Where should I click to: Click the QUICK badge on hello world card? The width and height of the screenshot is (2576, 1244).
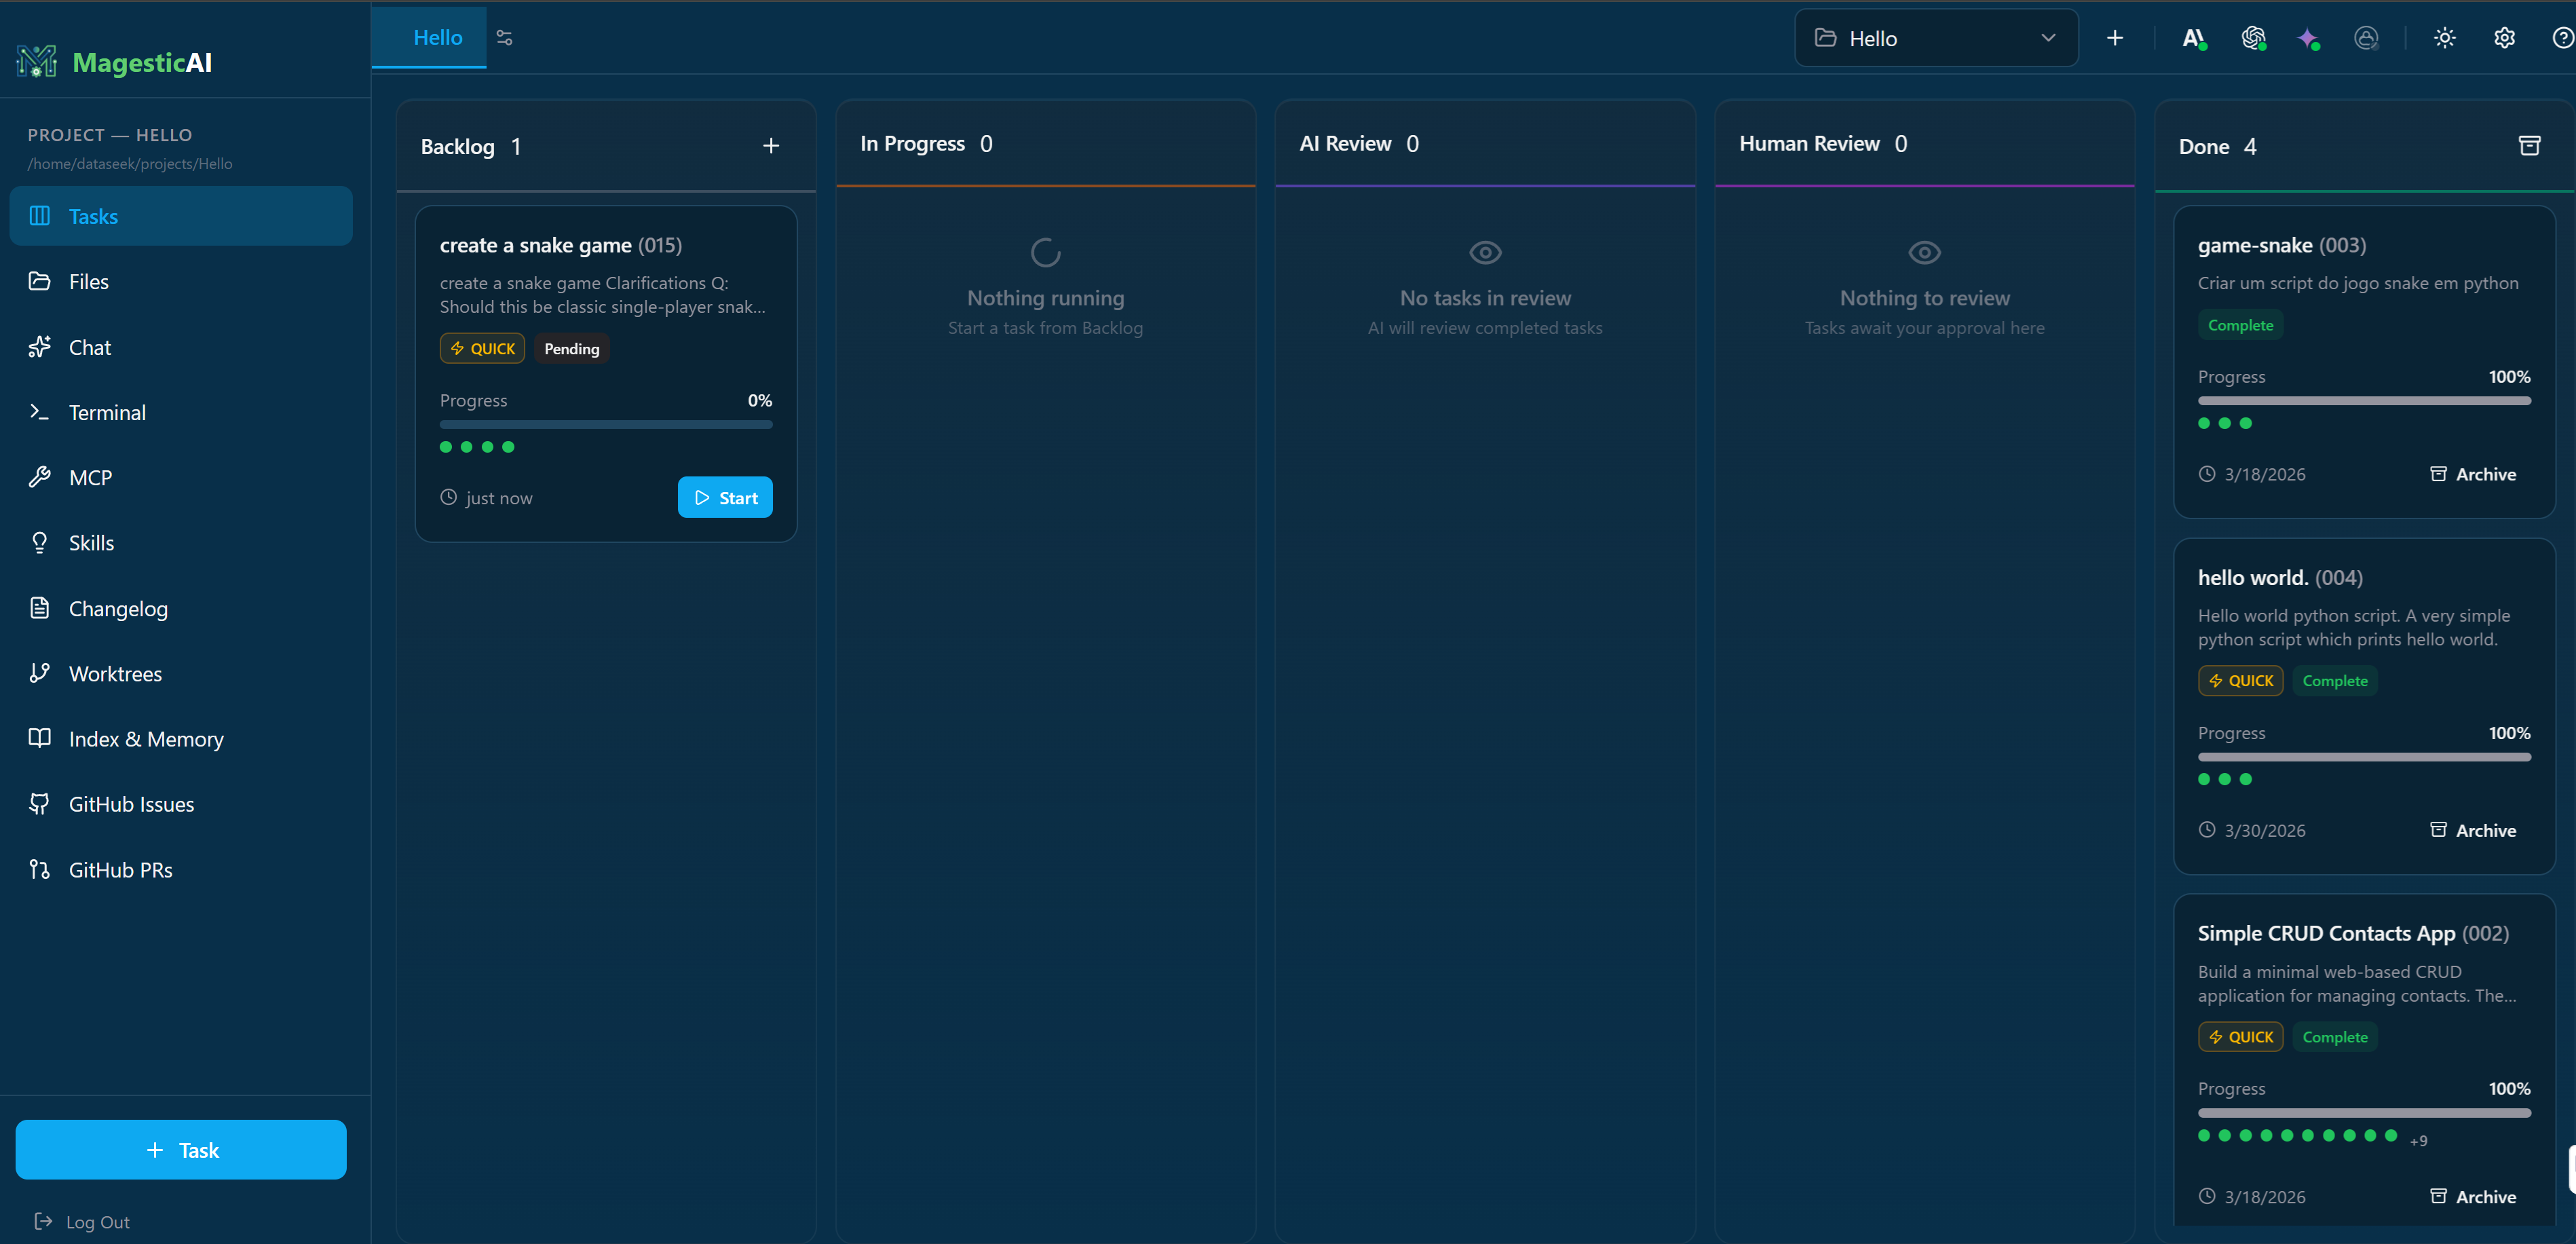[x=2240, y=680]
